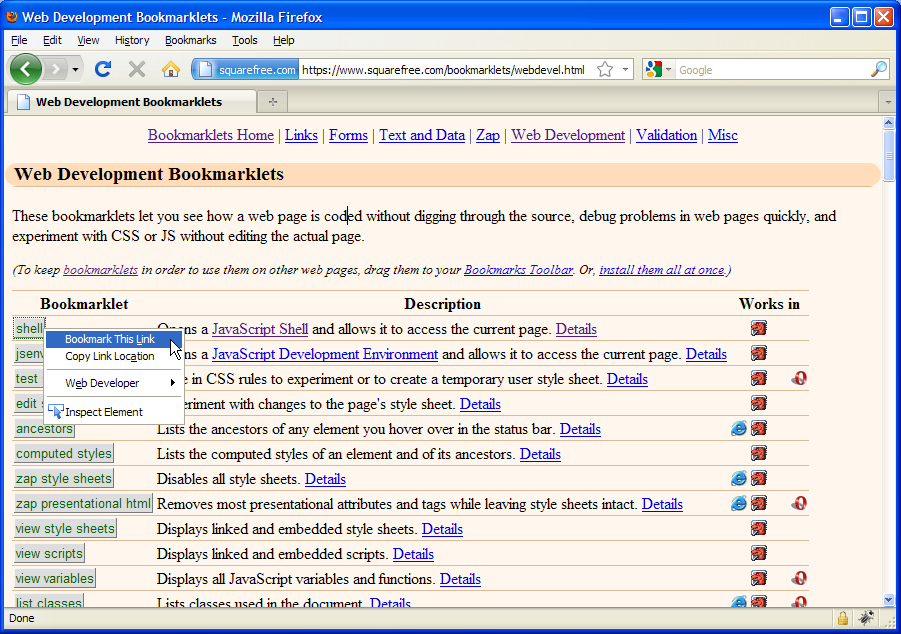
Task: Open the Tools menu
Action: click(x=244, y=40)
